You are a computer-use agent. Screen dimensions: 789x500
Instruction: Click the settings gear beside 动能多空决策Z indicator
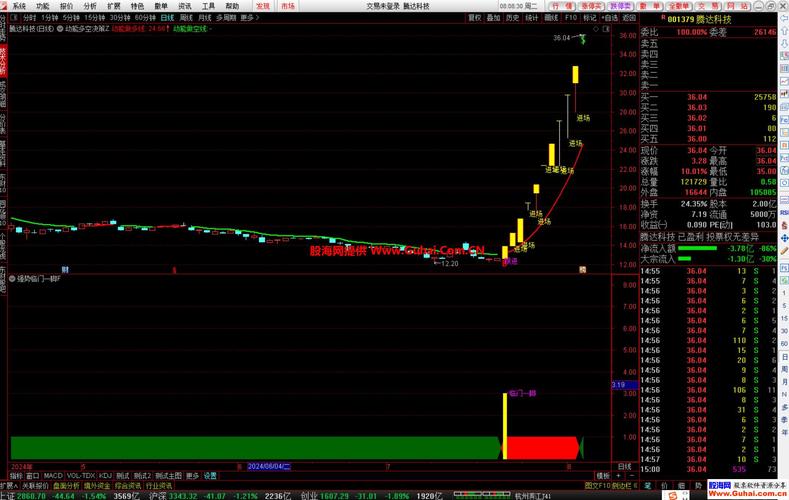(x=59, y=29)
